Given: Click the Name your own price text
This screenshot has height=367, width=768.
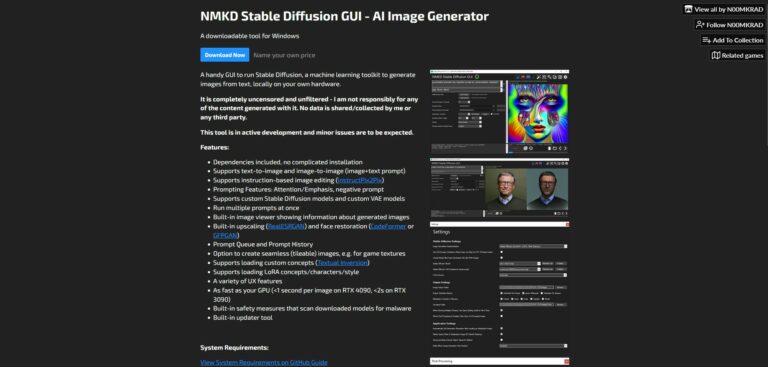Looking at the screenshot, I should [285, 55].
